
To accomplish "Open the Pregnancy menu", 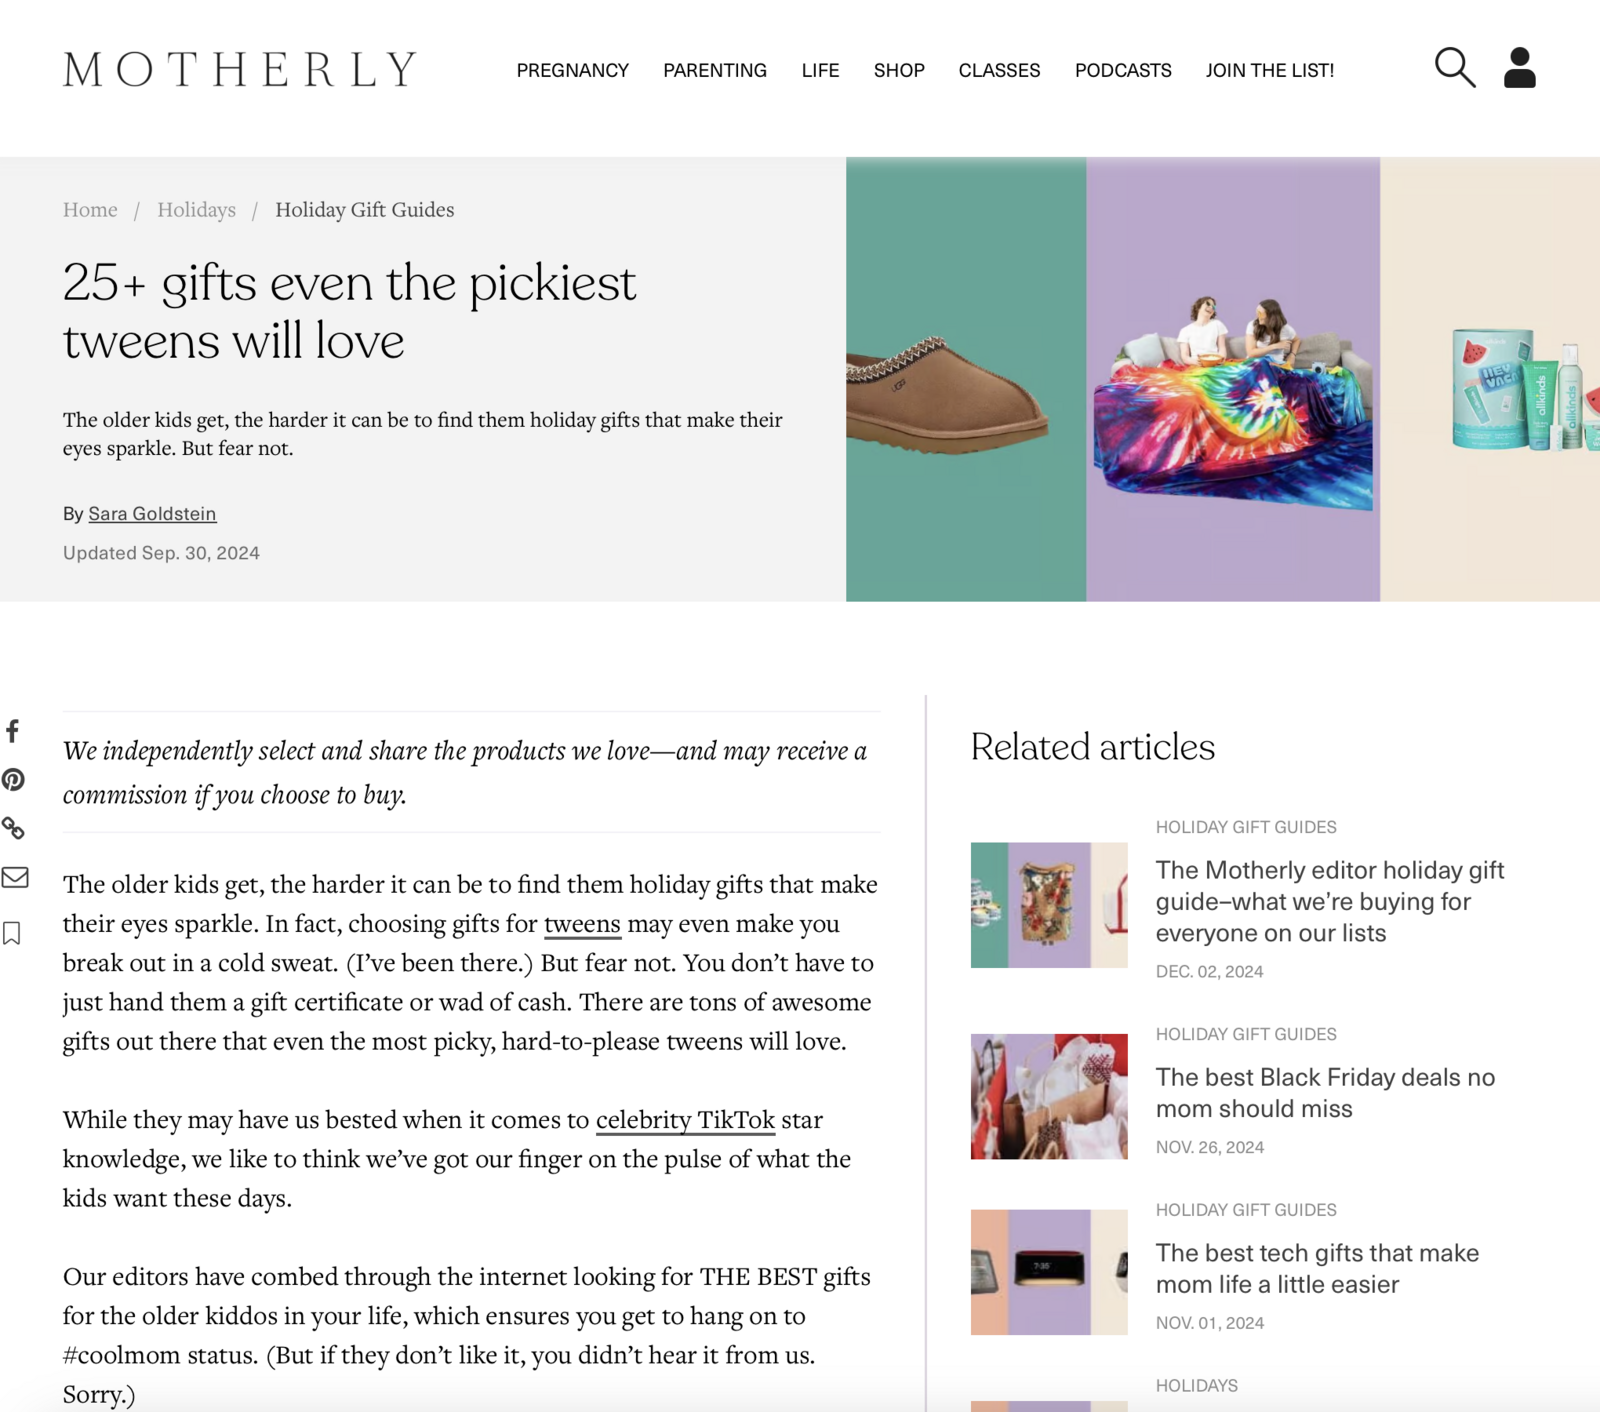I will [572, 71].
